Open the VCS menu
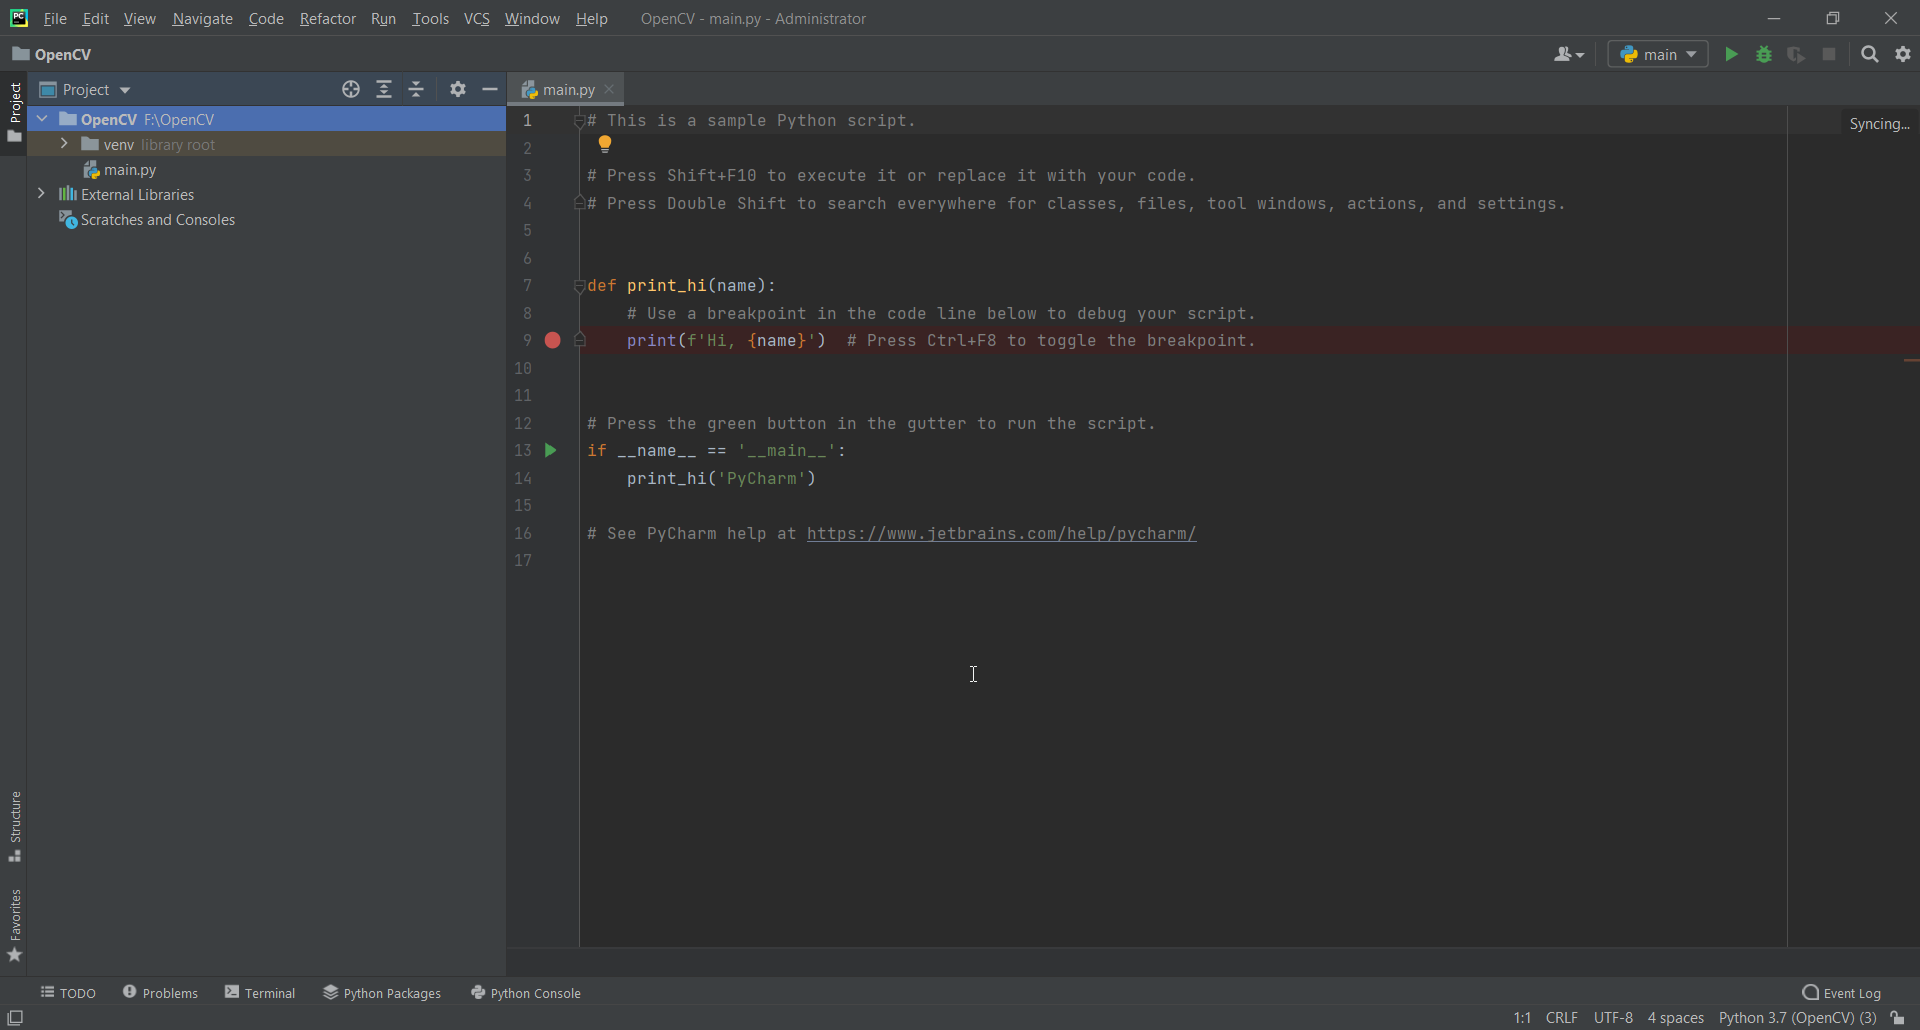1920x1030 pixels. tap(477, 19)
